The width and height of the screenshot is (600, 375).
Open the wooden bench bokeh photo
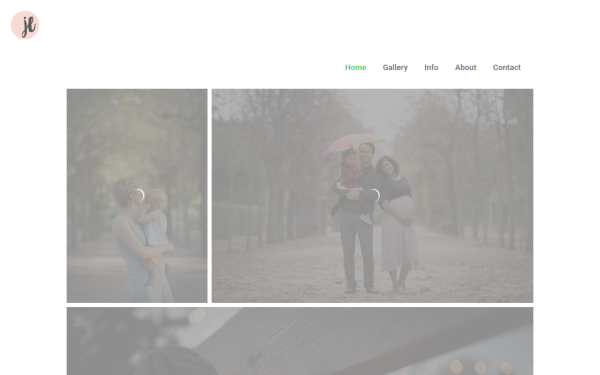[x=300, y=341]
